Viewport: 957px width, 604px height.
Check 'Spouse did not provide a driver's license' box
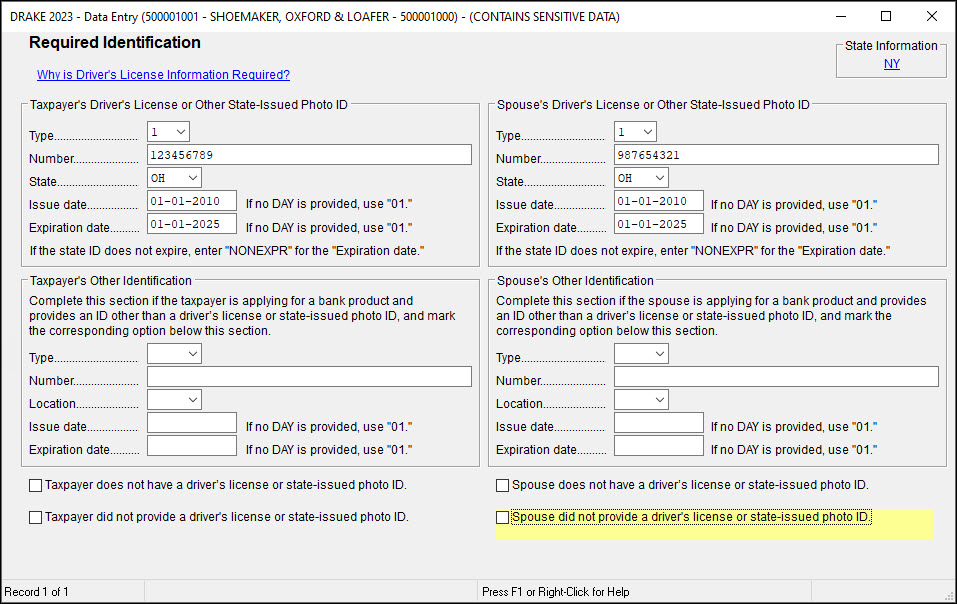coord(502,517)
